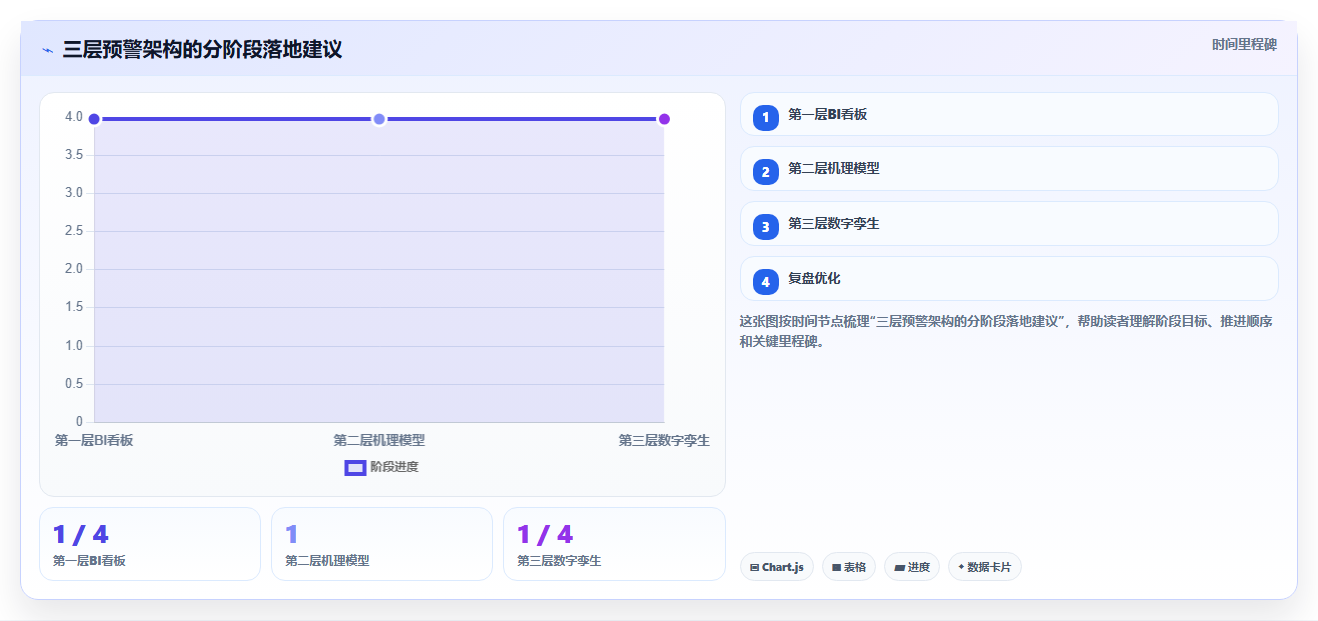The width and height of the screenshot is (1318, 621).
Task: Open the 复盘优化 milestone row
Action: (x=1009, y=278)
